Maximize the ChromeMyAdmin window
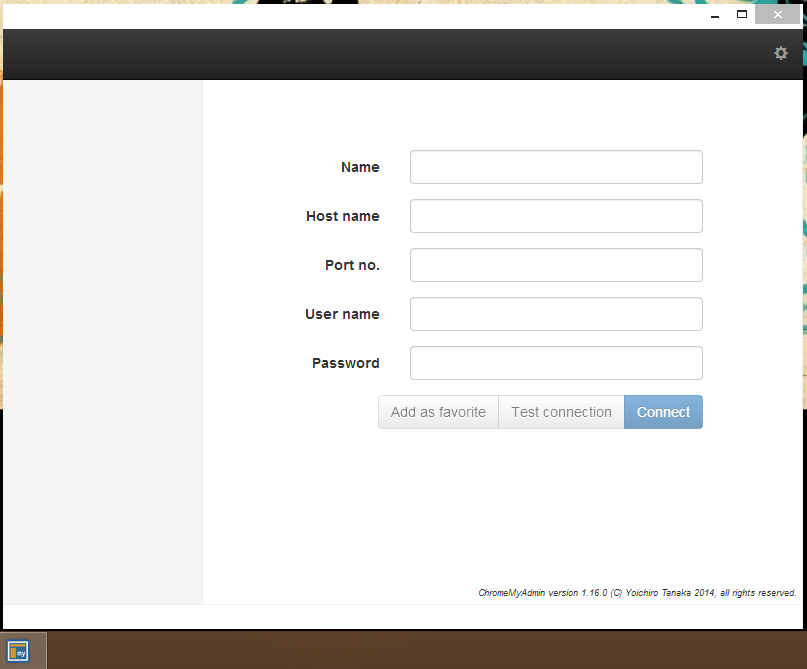 click(x=742, y=15)
